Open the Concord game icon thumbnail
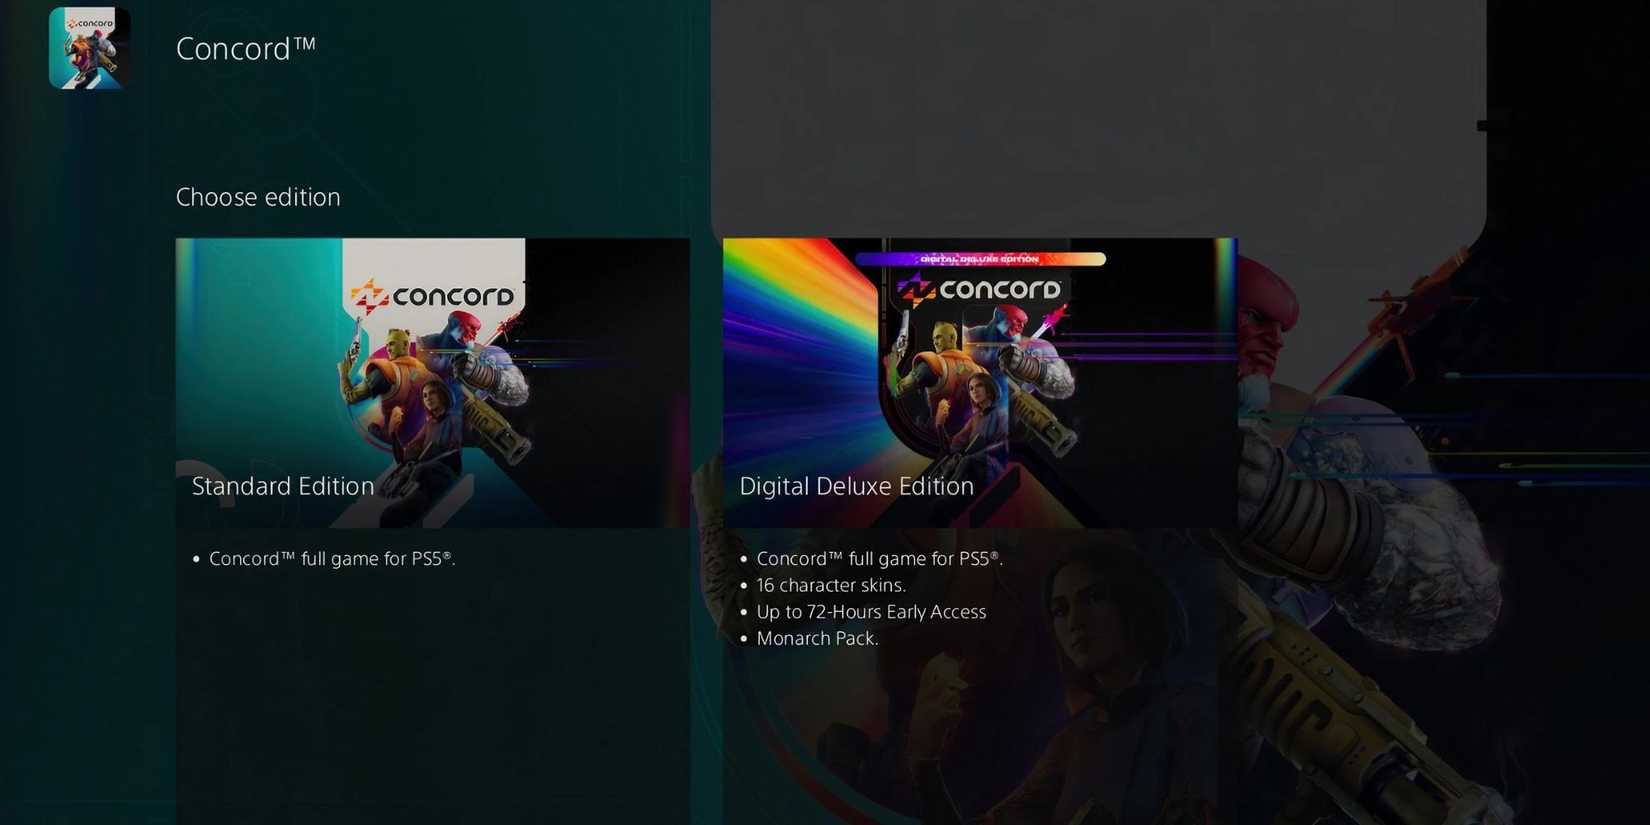This screenshot has width=1650, height=825. [90, 48]
